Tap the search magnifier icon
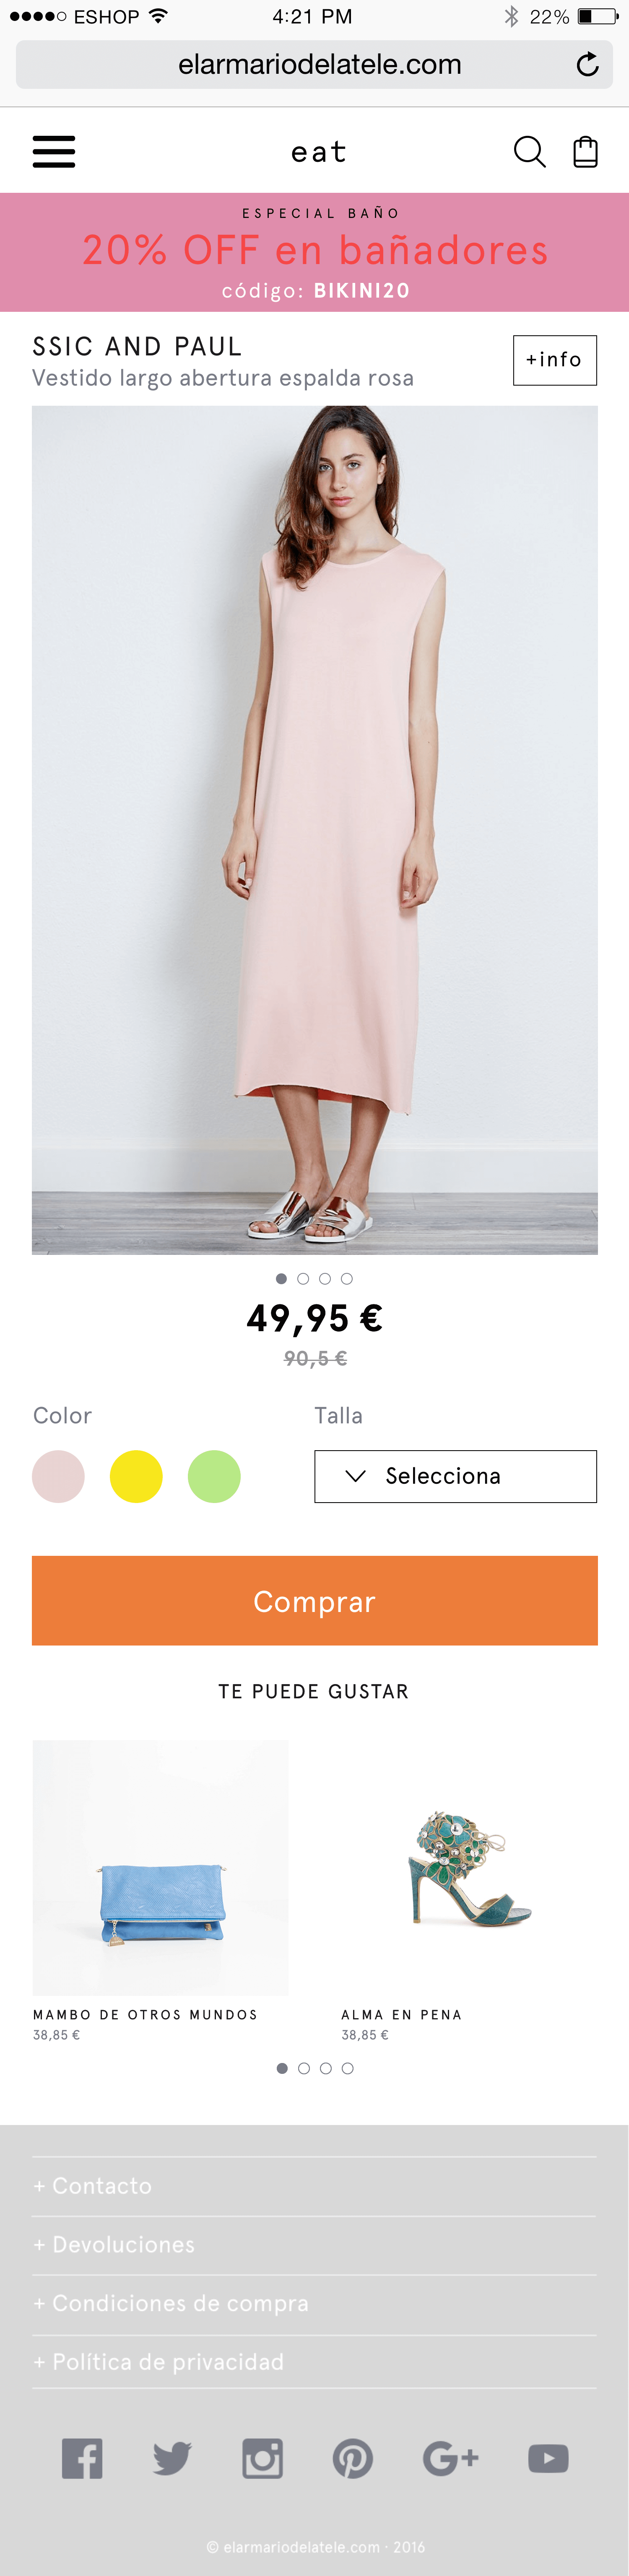The image size is (629, 2576). (529, 152)
